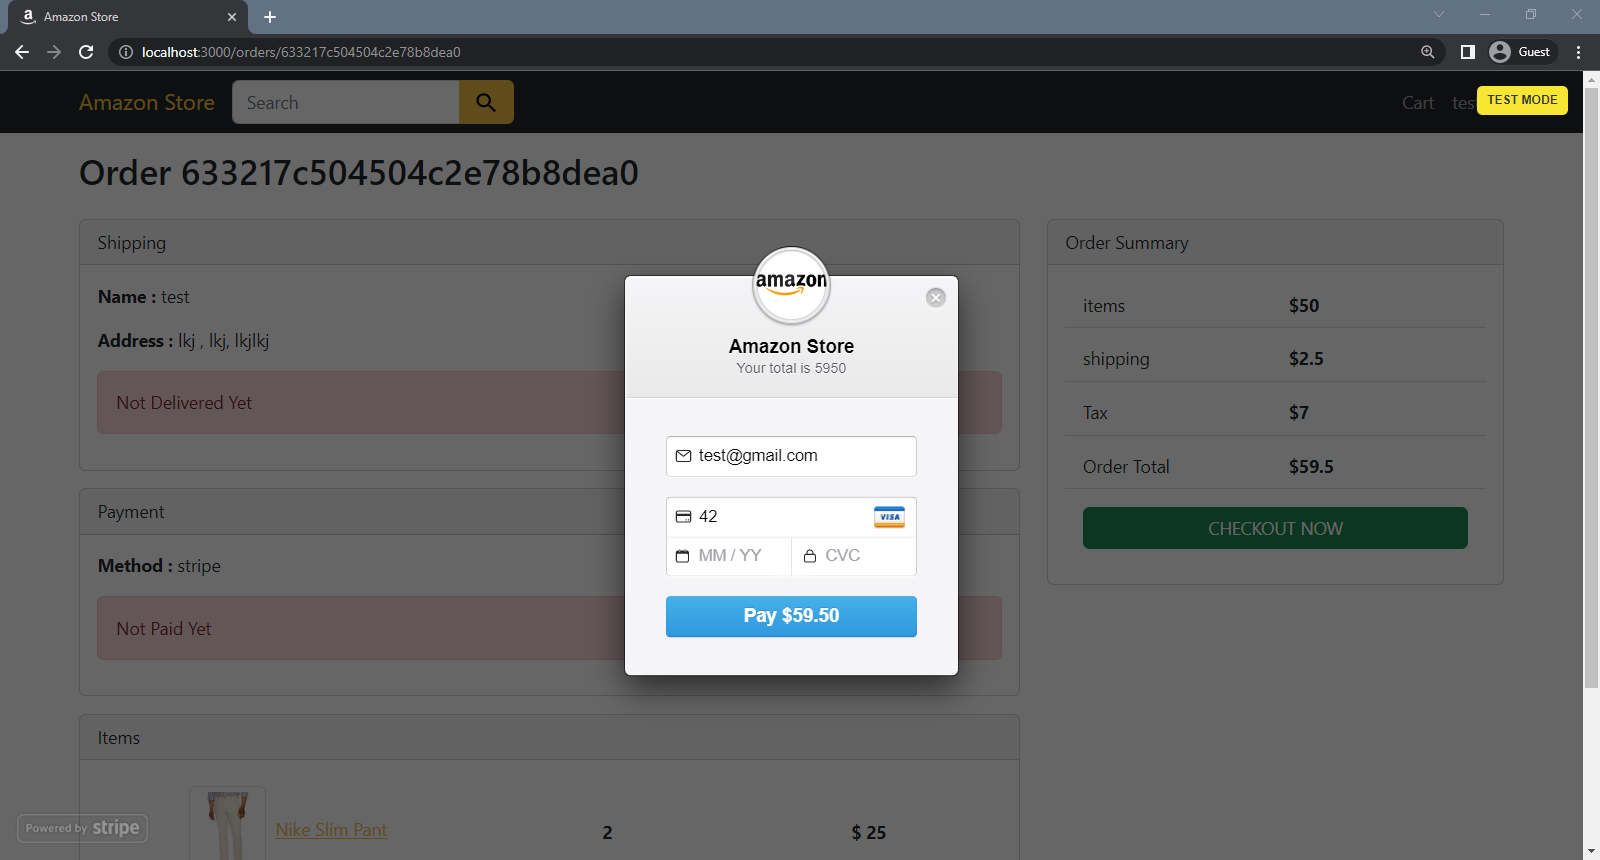This screenshot has width=1600, height=860.
Task: Open Chrome three-dot menu
Action: point(1579,52)
